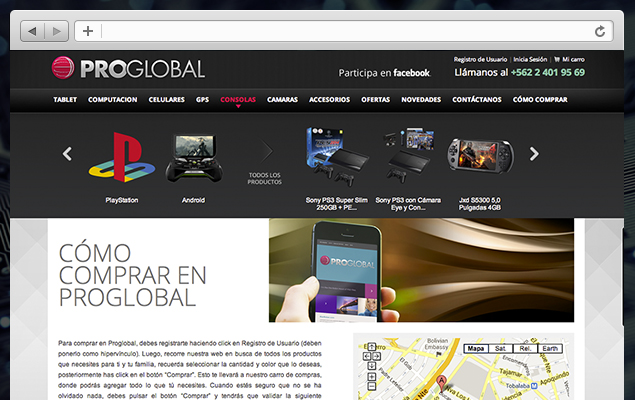Open the Inicia Sesión link
This screenshot has width=635, height=400.
[x=530, y=60]
